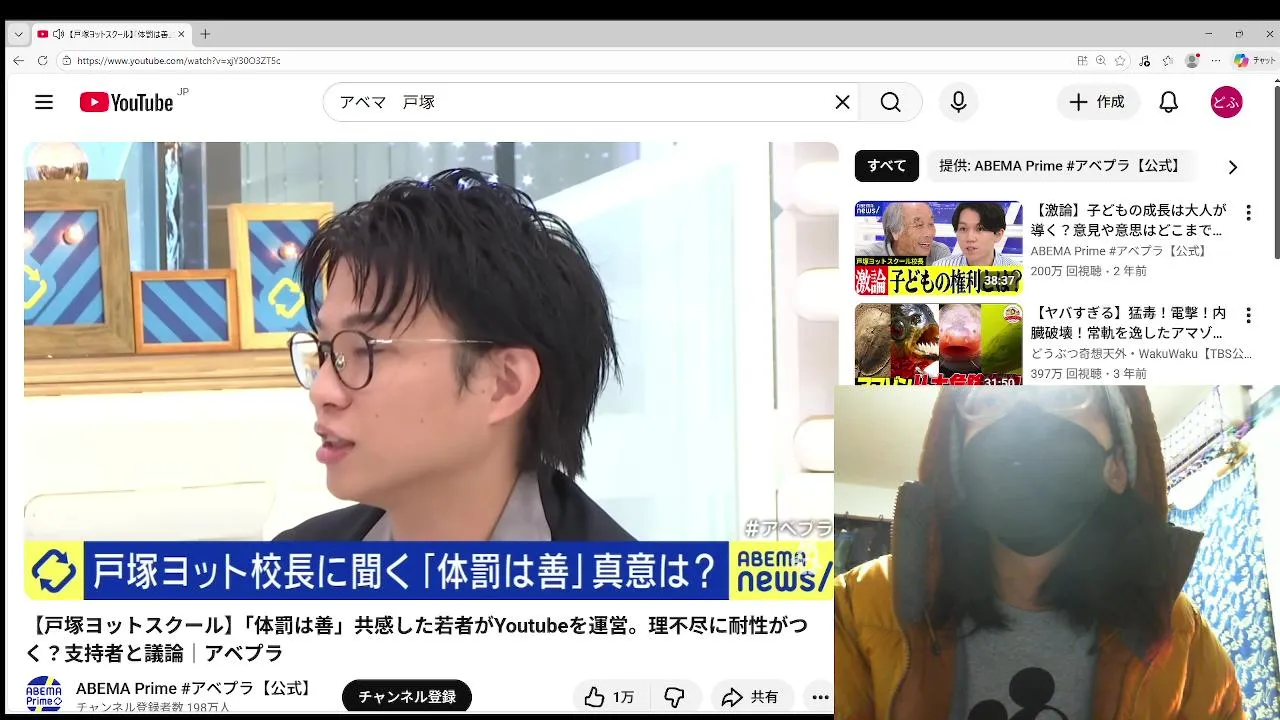Screen dimensions: 1280x720
Task: Mute the tab via speaker icon
Action: [x=58, y=34]
